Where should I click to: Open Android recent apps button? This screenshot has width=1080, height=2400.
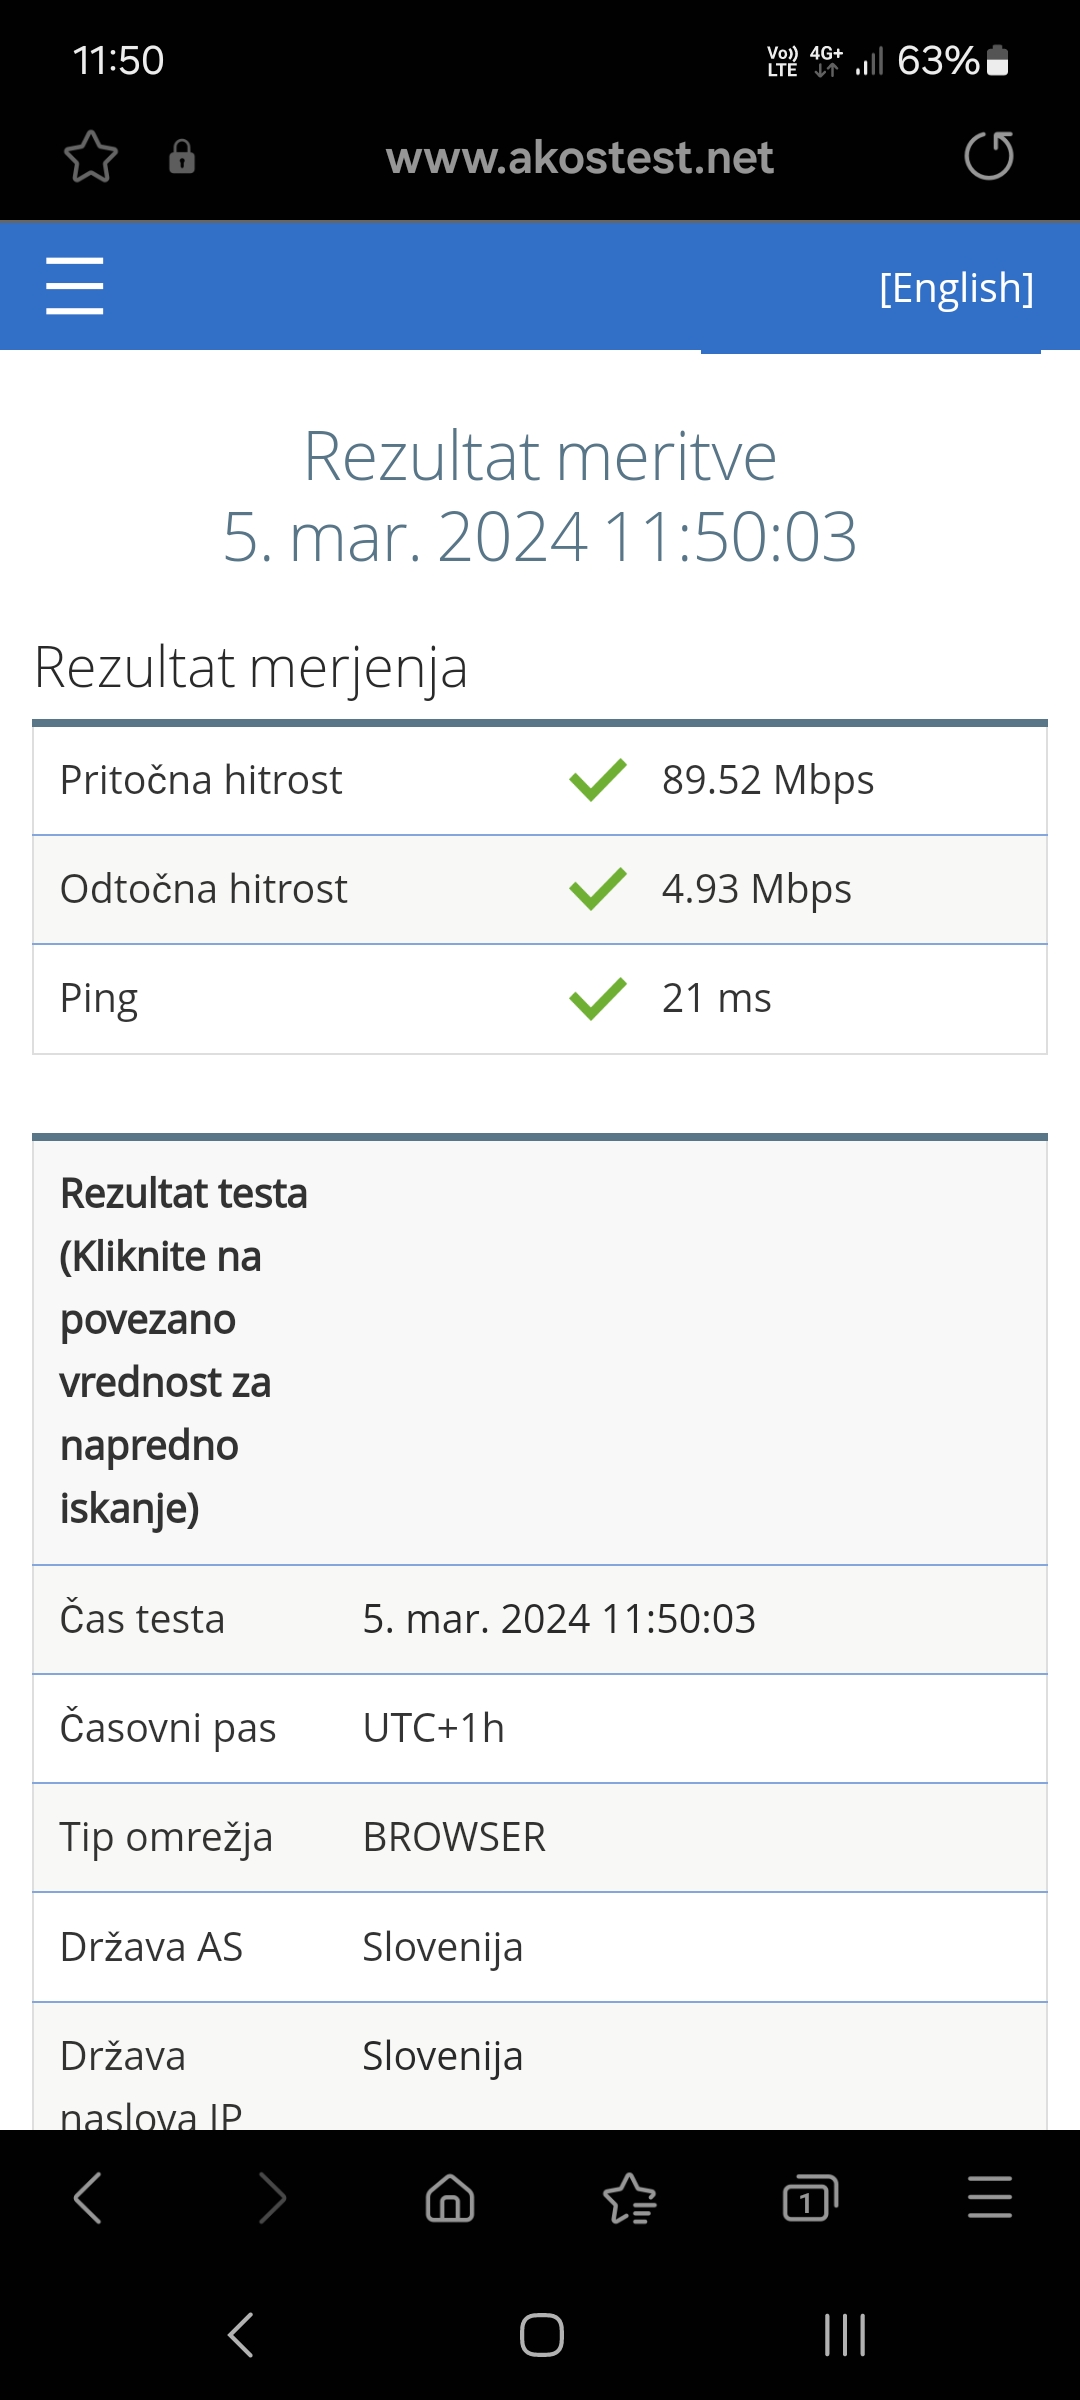[x=844, y=2335]
